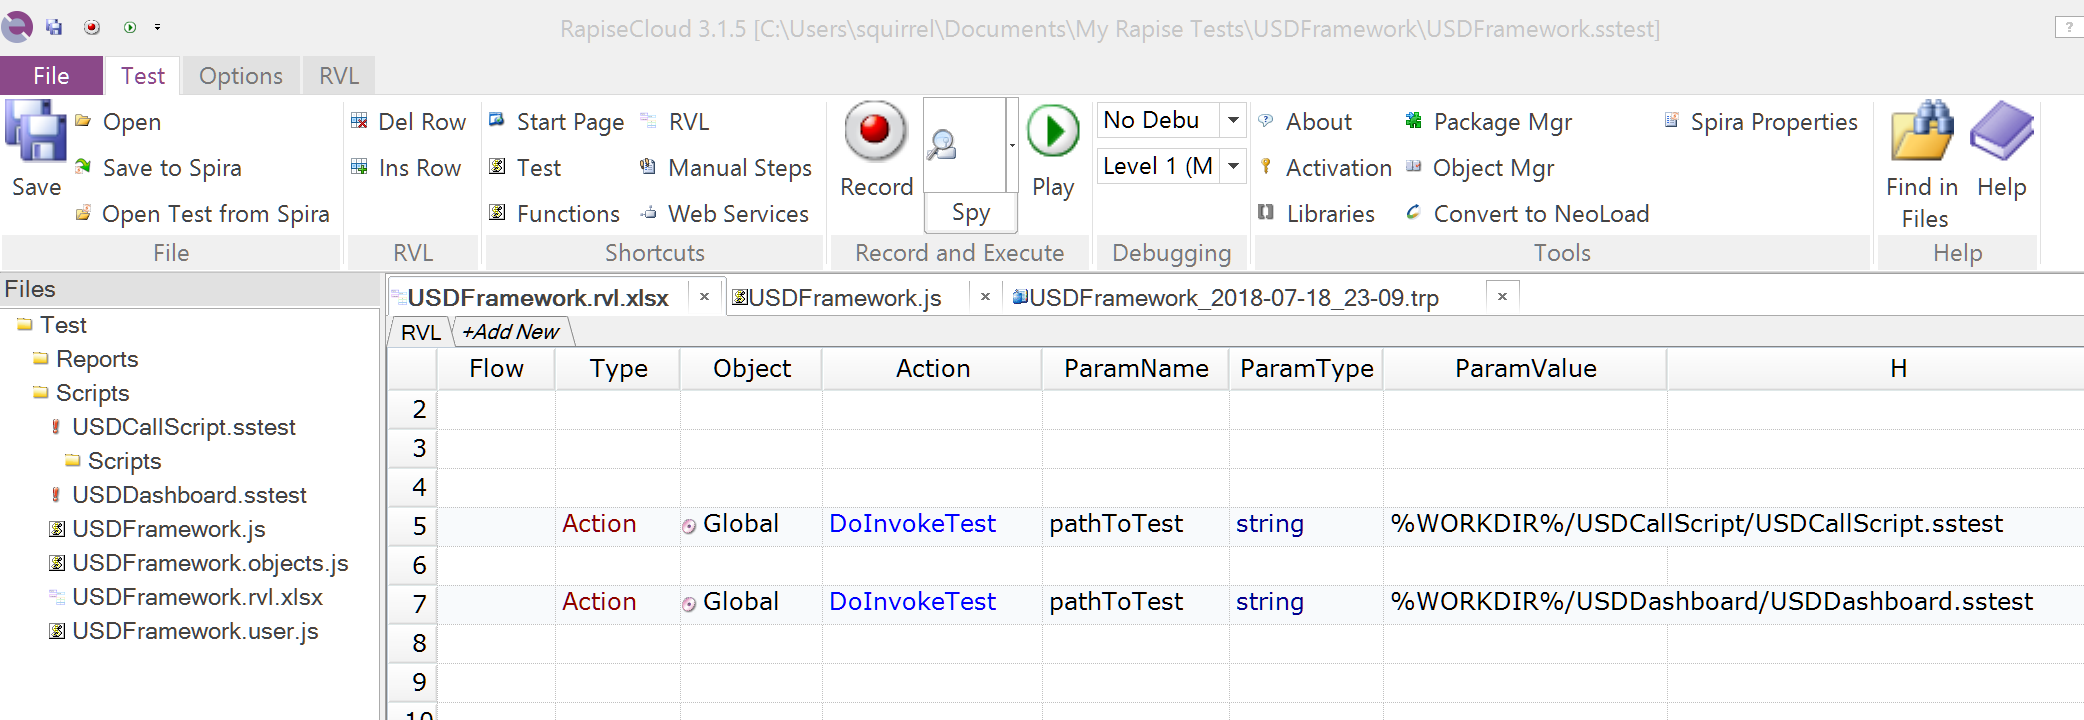The image size is (2084, 720).
Task: Select the DoInvokeTest cell in row 5
Action: click(x=912, y=524)
